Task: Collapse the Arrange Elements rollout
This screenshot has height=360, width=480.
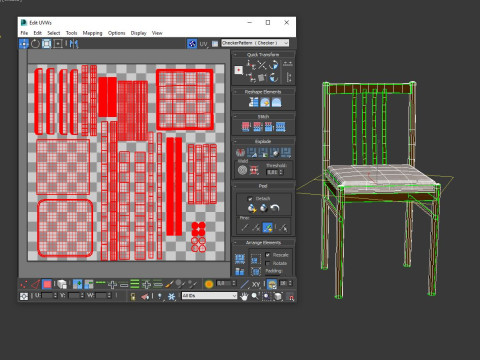Action: (235, 243)
